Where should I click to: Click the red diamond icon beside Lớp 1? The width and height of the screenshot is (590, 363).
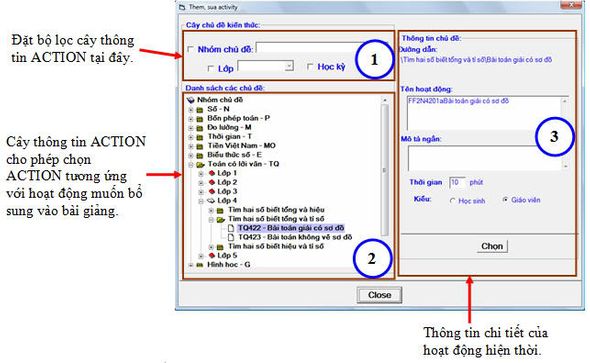(212, 173)
